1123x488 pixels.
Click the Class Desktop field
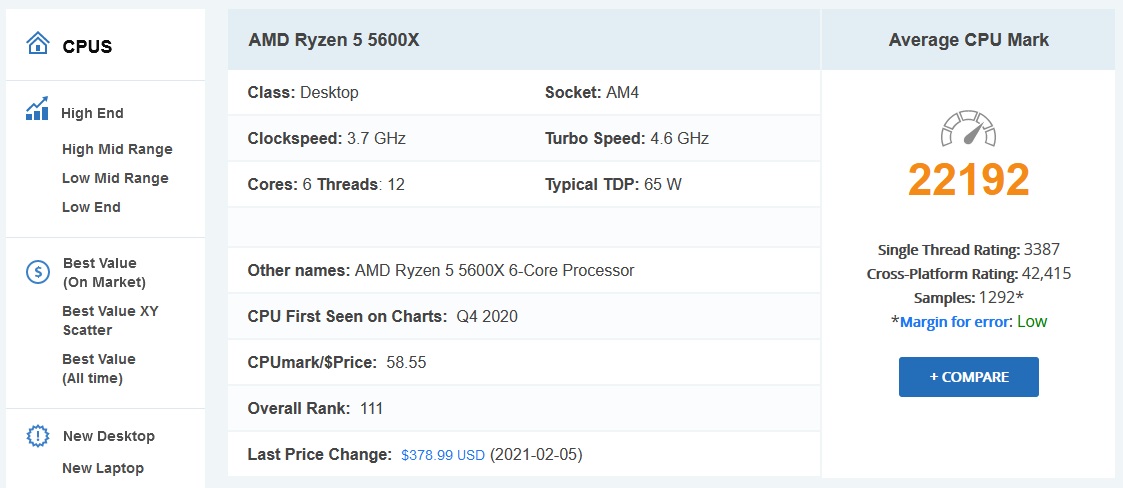click(303, 92)
